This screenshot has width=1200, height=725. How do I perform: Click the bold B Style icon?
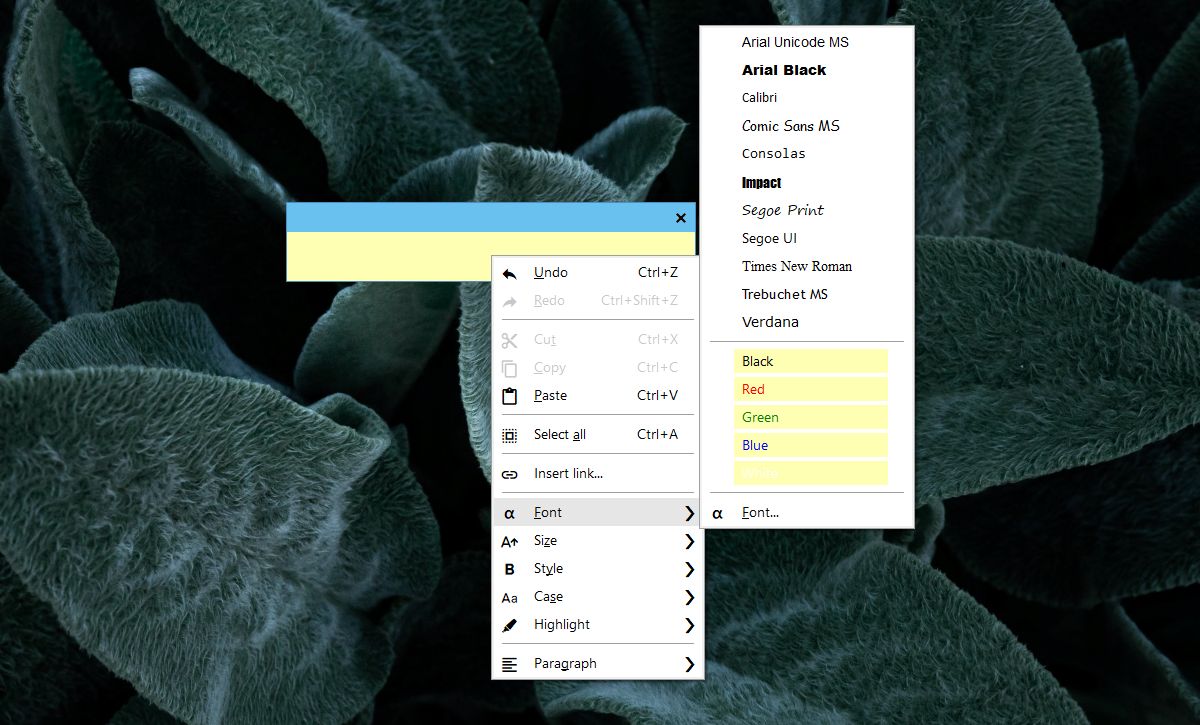[510, 569]
